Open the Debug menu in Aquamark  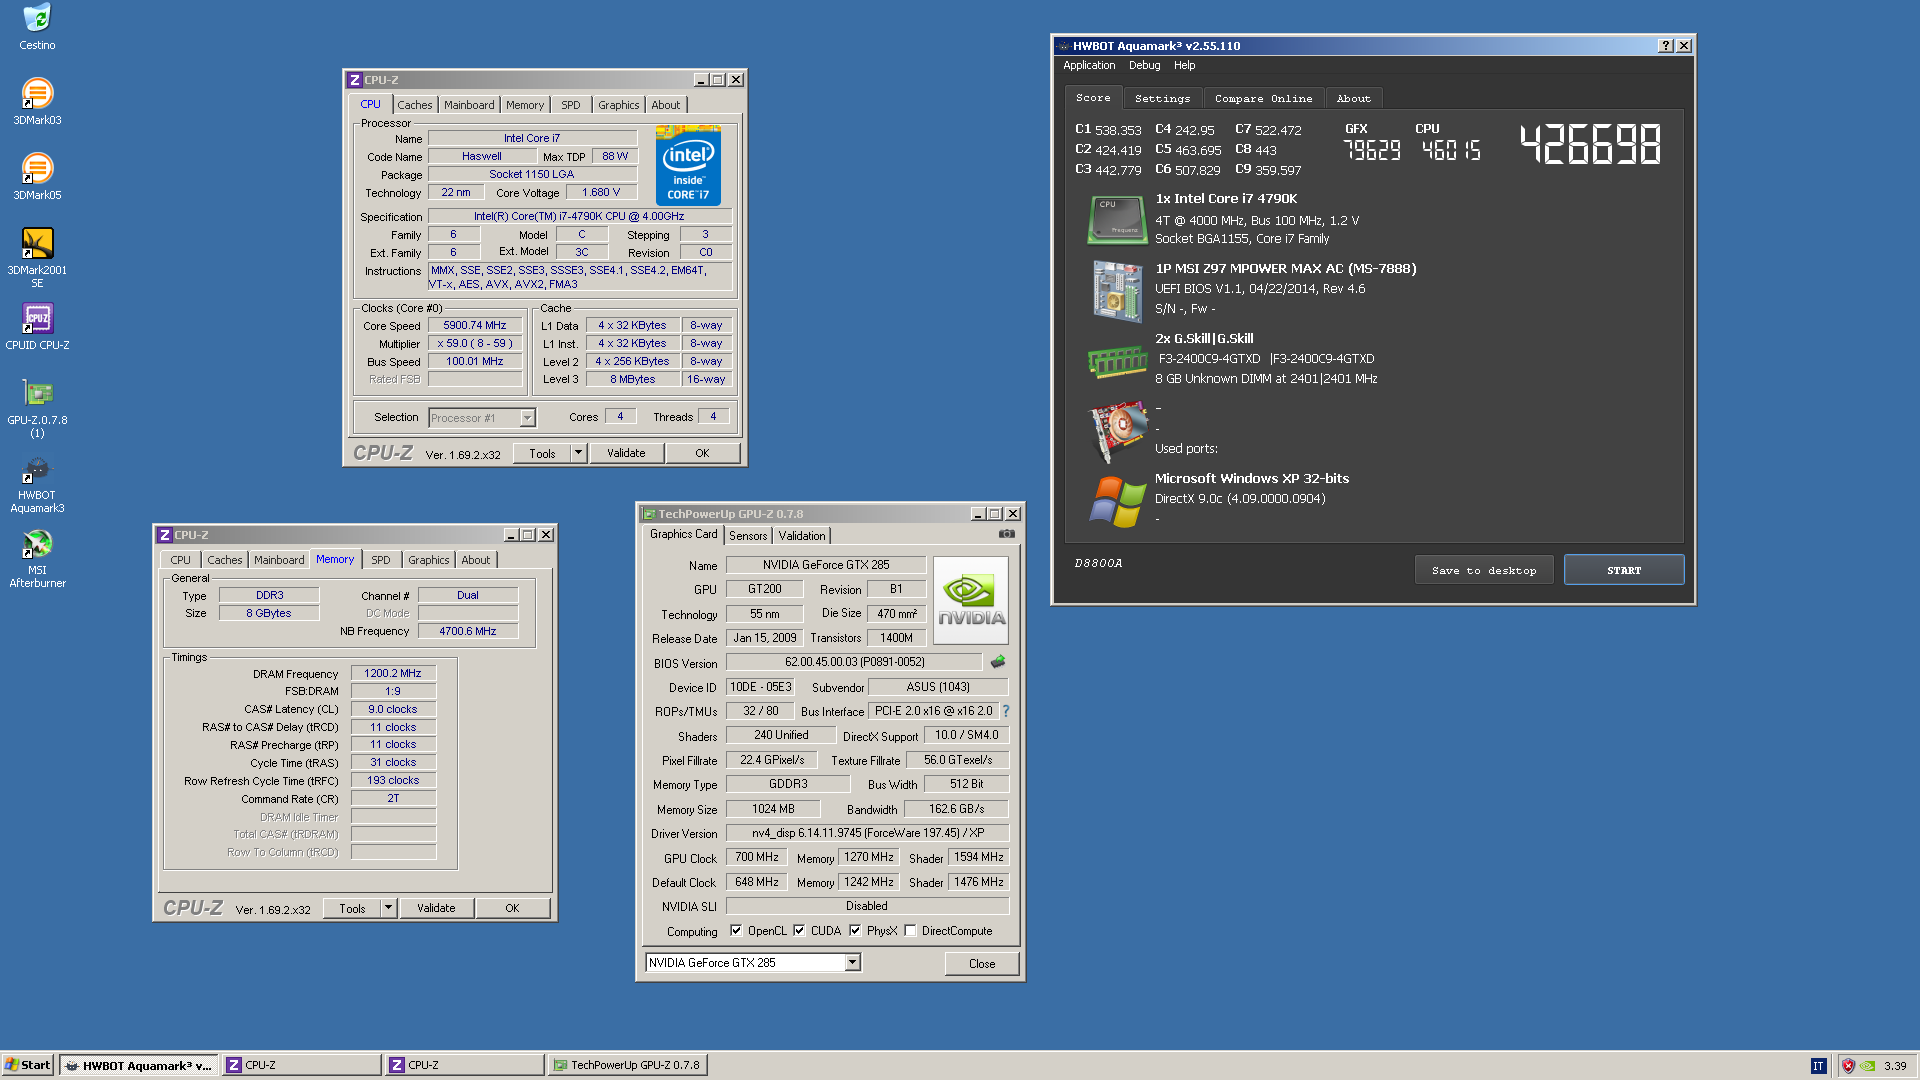[1144, 65]
